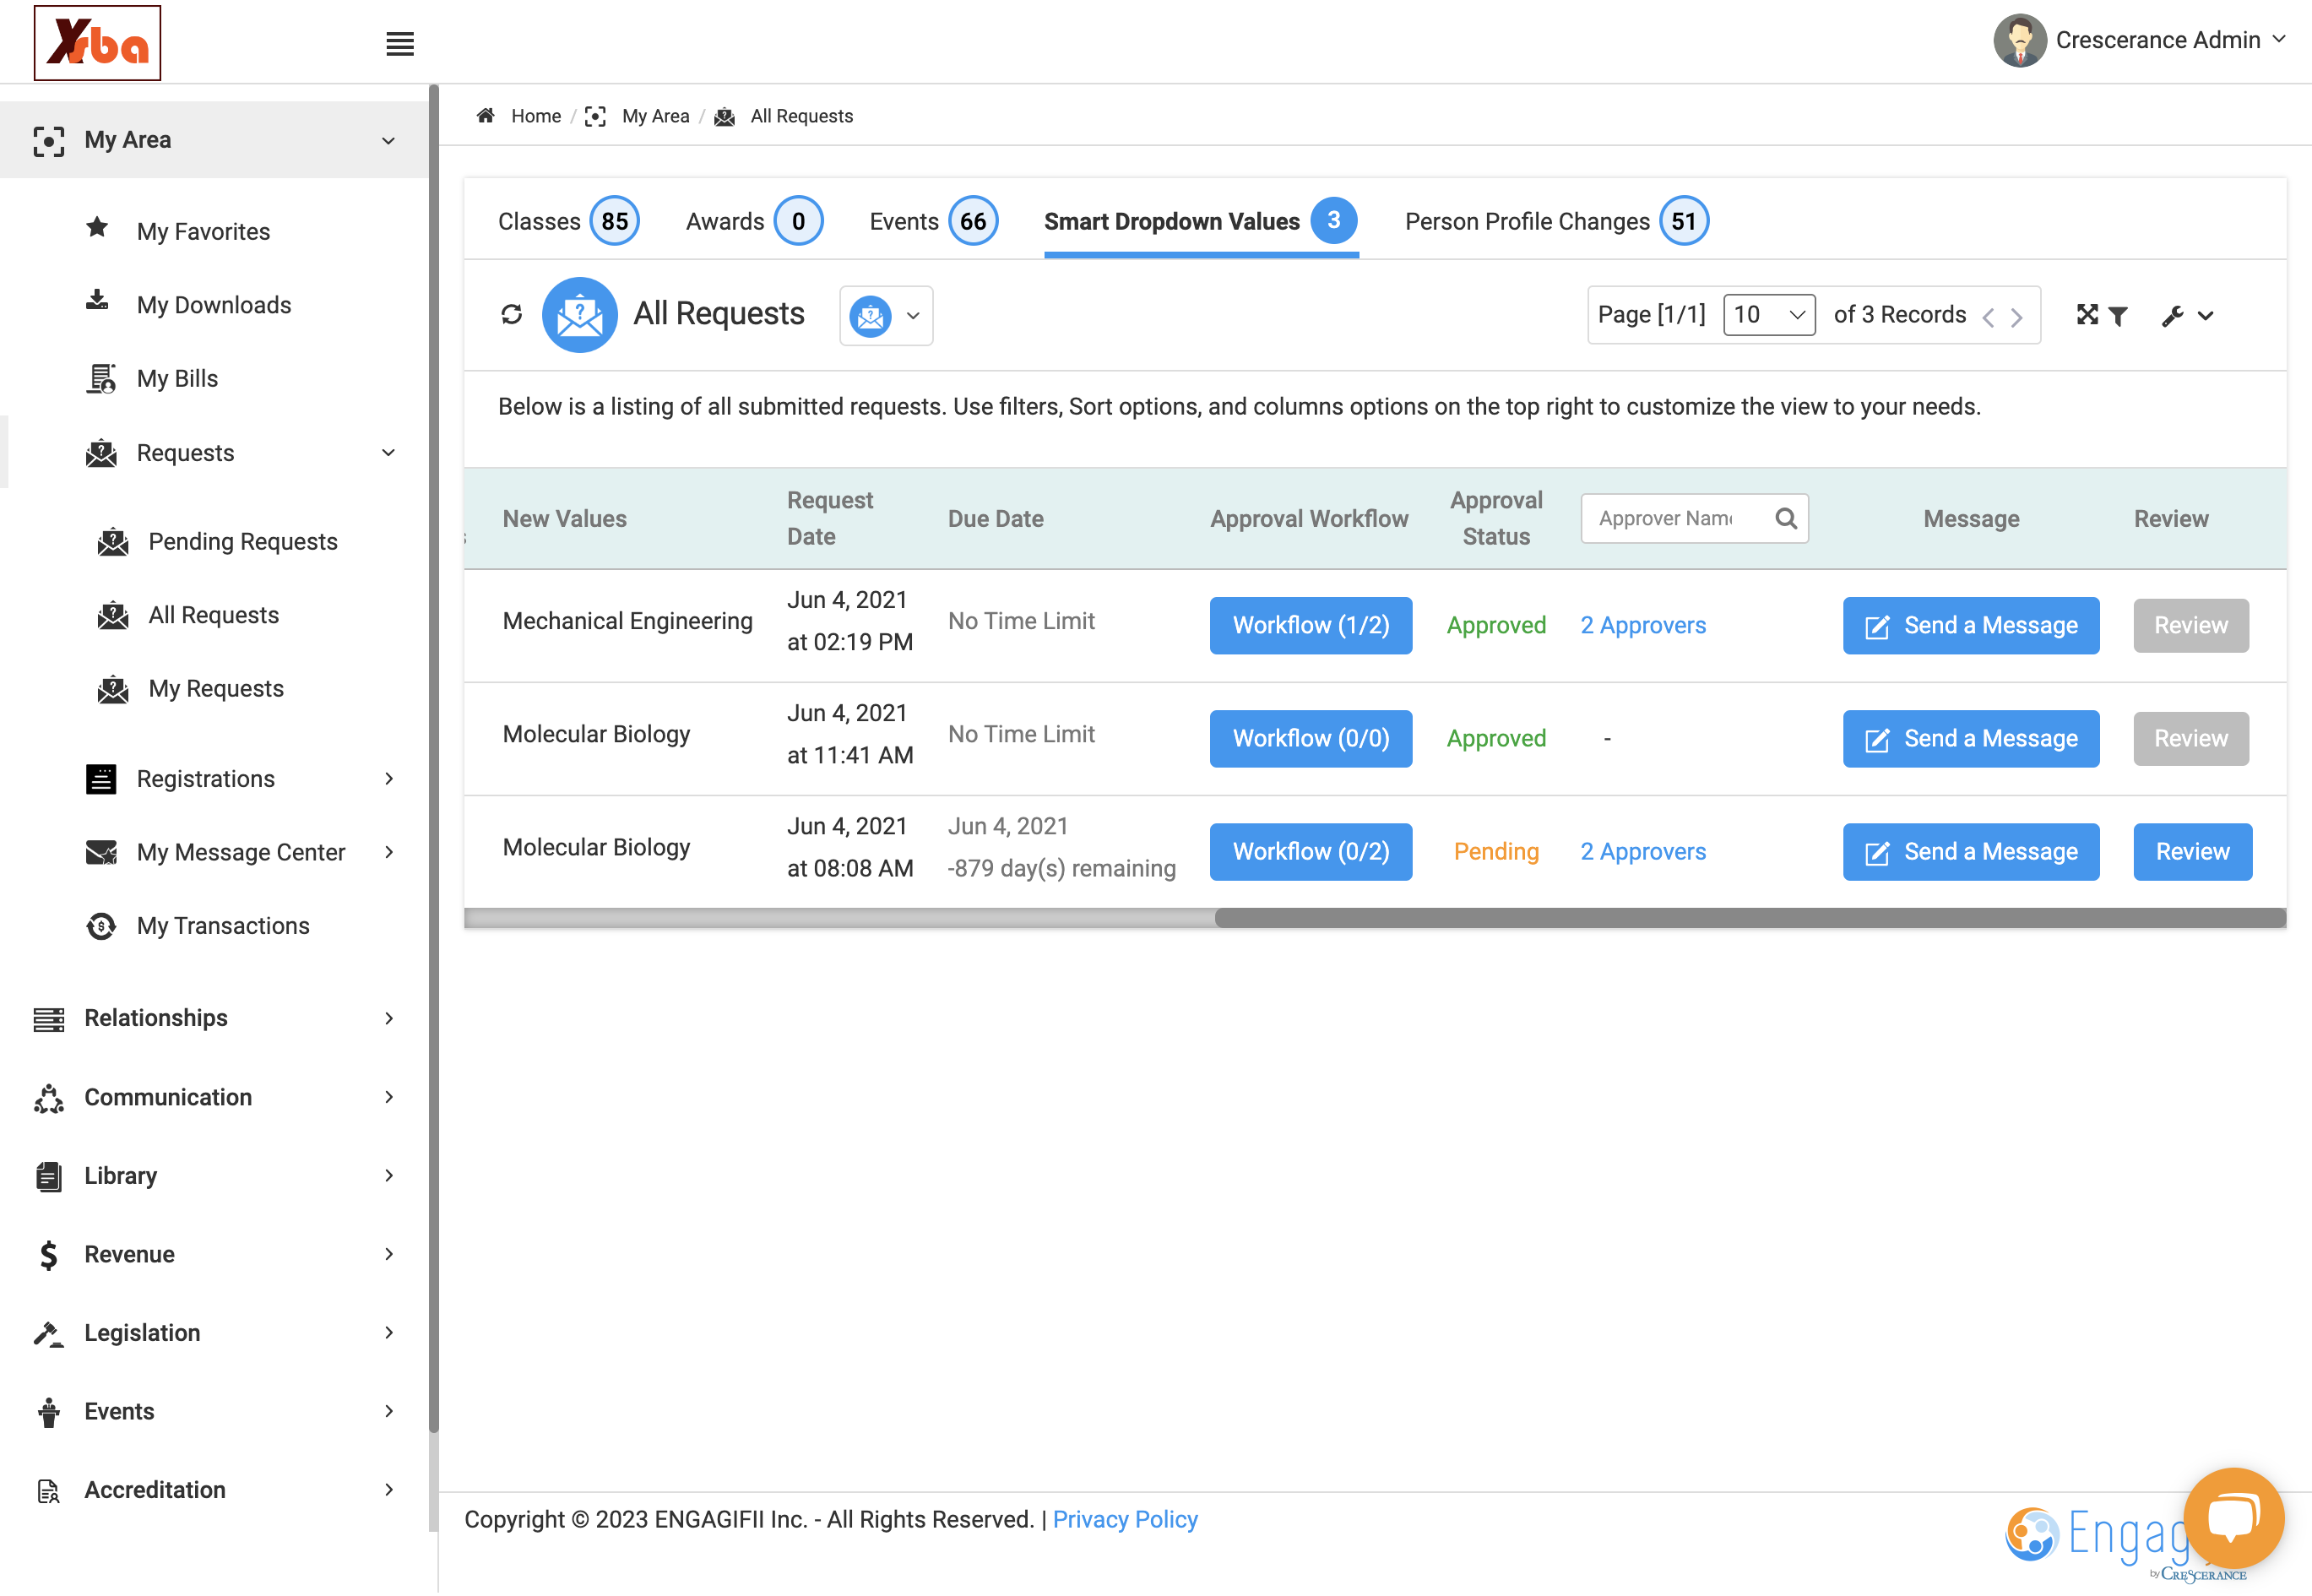This screenshot has width=2312, height=1596.
Task: Open the records per page dropdown
Action: (1769, 315)
